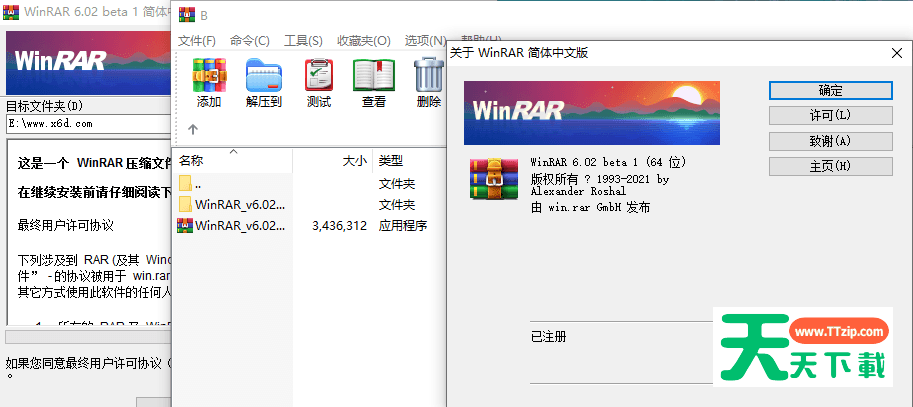Open the 选项(N) menu
Viewport: 913px width, 407px height.
click(x=426, y=41)
